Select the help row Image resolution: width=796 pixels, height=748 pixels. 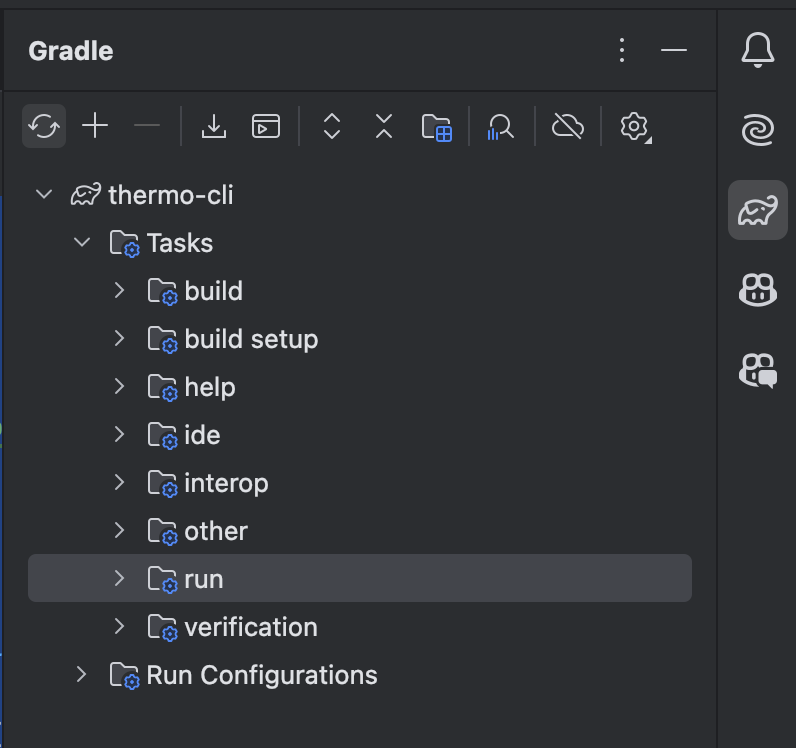[x=360, y=386]
